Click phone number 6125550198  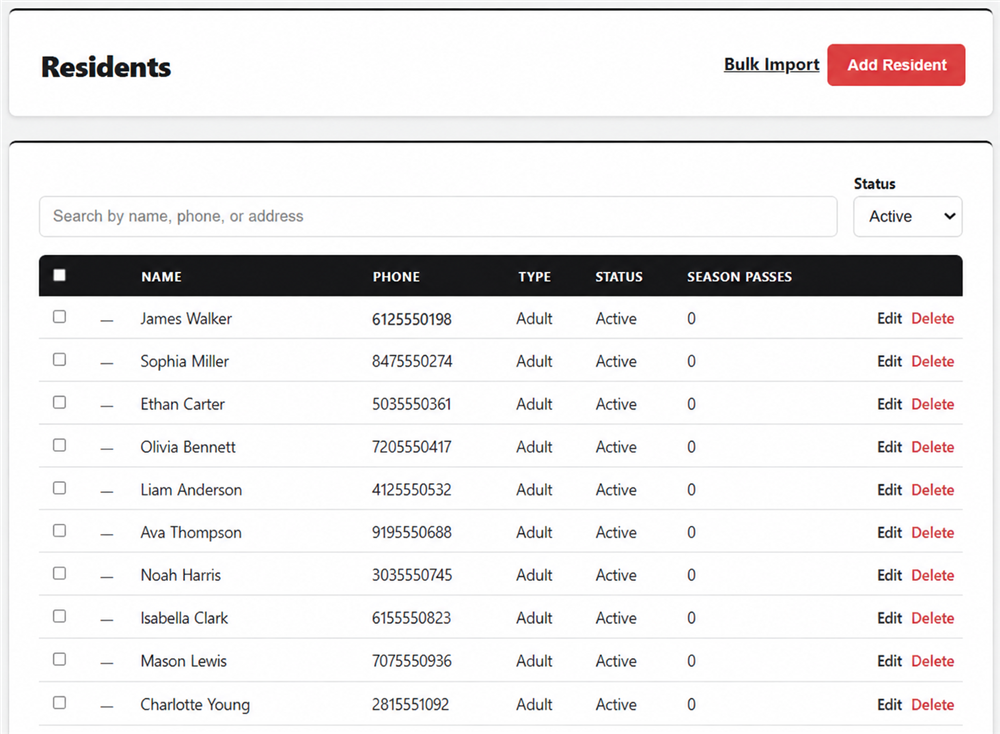[x=411, y=318]
